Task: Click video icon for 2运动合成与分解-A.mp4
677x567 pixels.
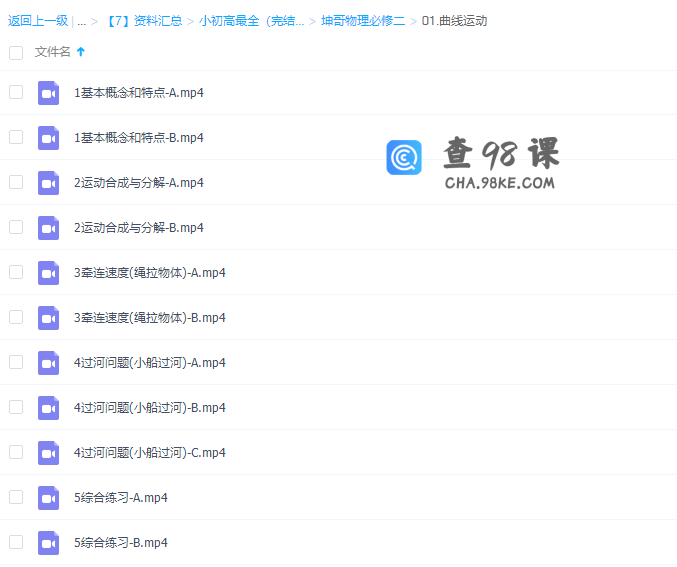Action: click(48, 183)
